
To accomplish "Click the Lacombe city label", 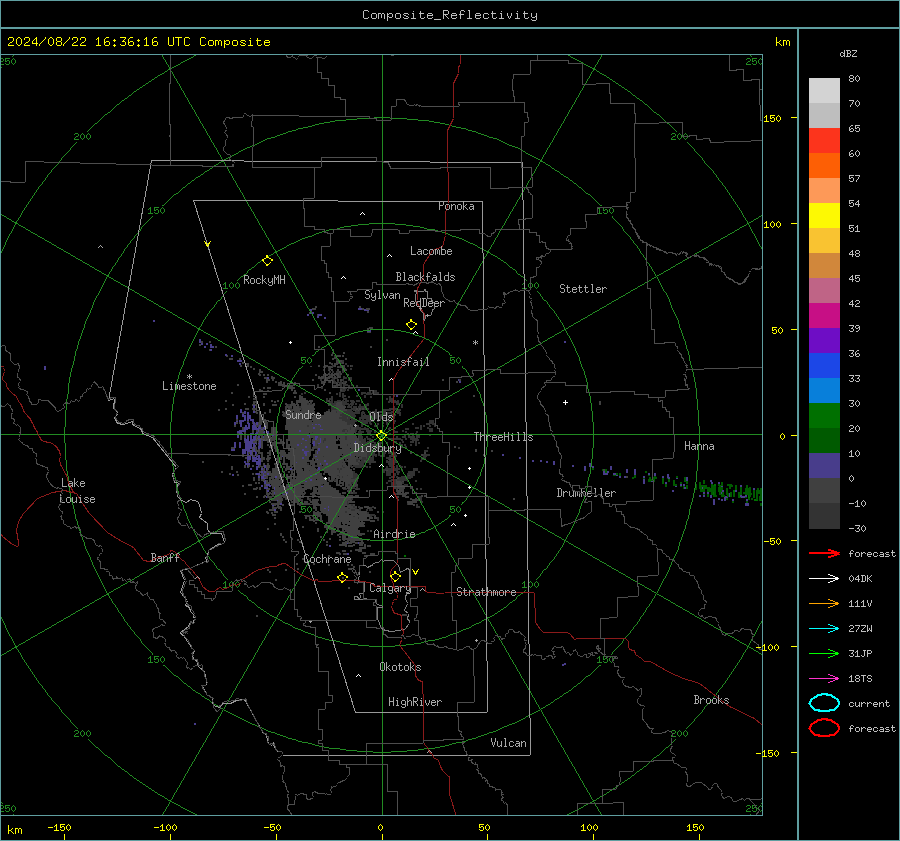I will (431, 251).
